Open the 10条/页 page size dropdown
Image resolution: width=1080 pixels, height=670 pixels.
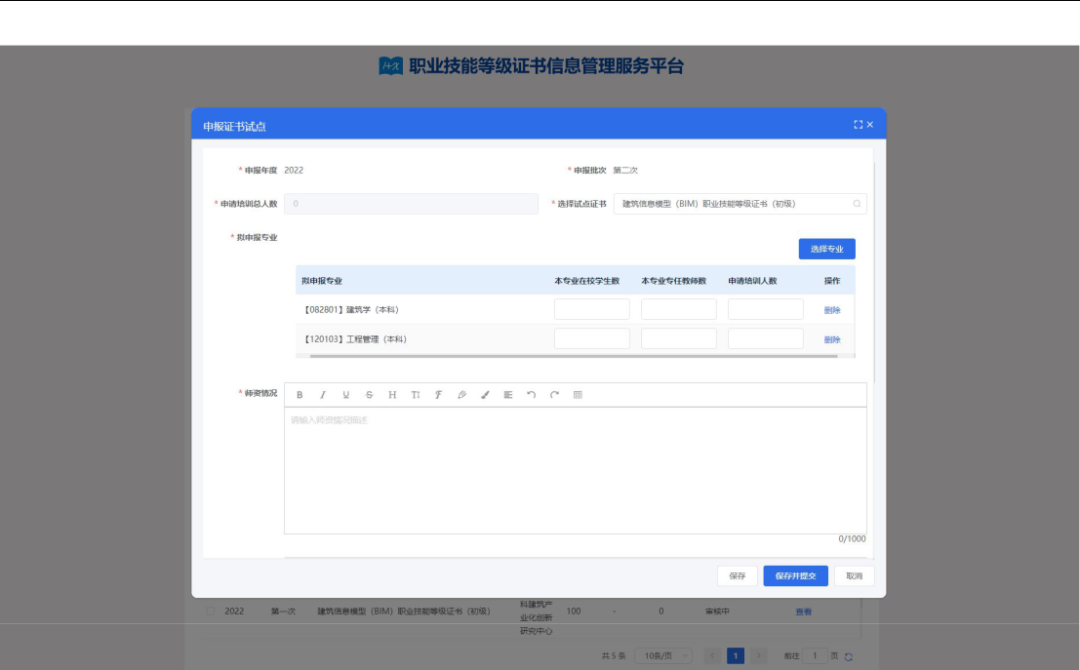(x=664, y=656)
